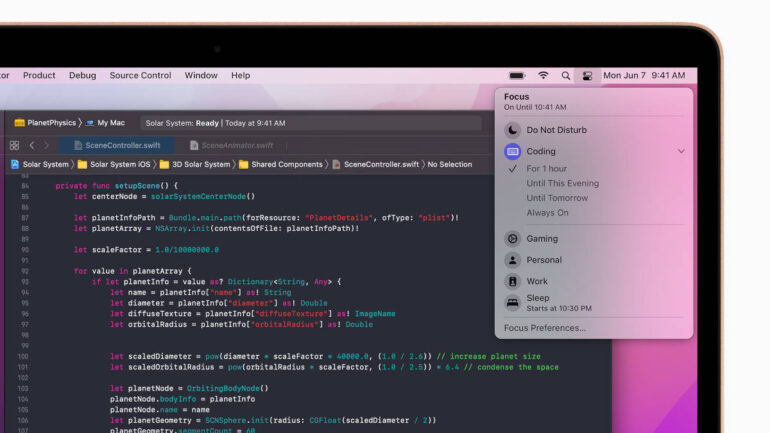Click the Do Not Disturb moon icon
770x433 pixels.
[x=512, y=130]
